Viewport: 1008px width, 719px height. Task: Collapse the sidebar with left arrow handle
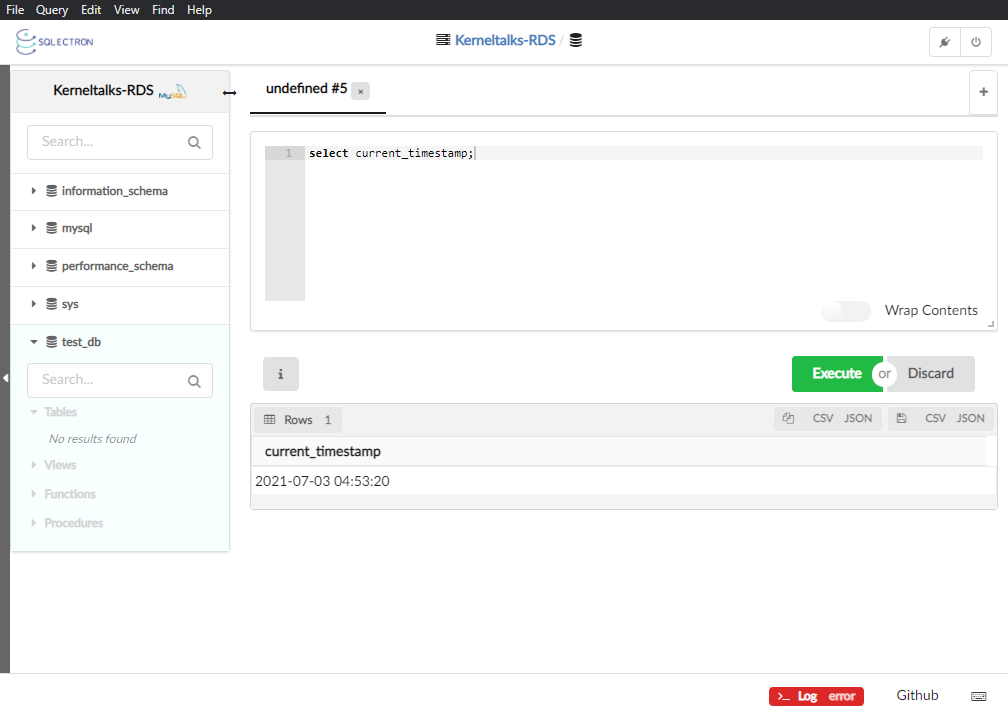(x=5, y=378)
